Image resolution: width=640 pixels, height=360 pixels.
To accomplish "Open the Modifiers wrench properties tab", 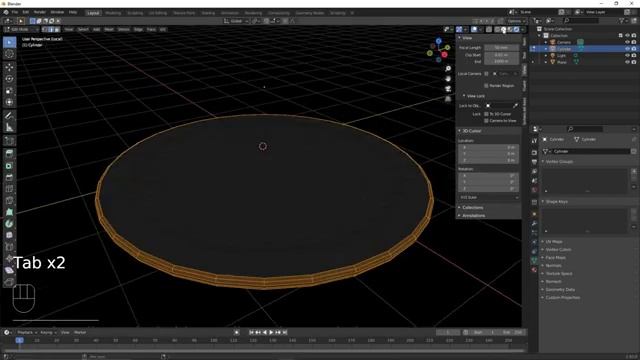I will pyautogui.click(x=534, y=223).
